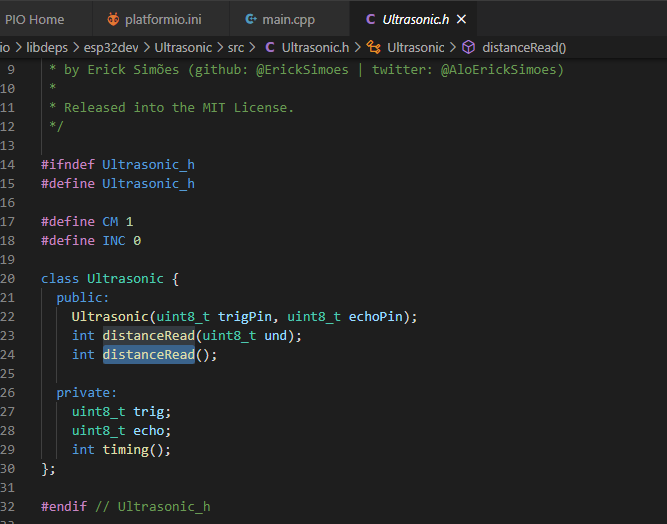Close the Ultrasonic.h editor tab
Image resolution: width=667 pixels, height=524 pixels.
point(461,19)
